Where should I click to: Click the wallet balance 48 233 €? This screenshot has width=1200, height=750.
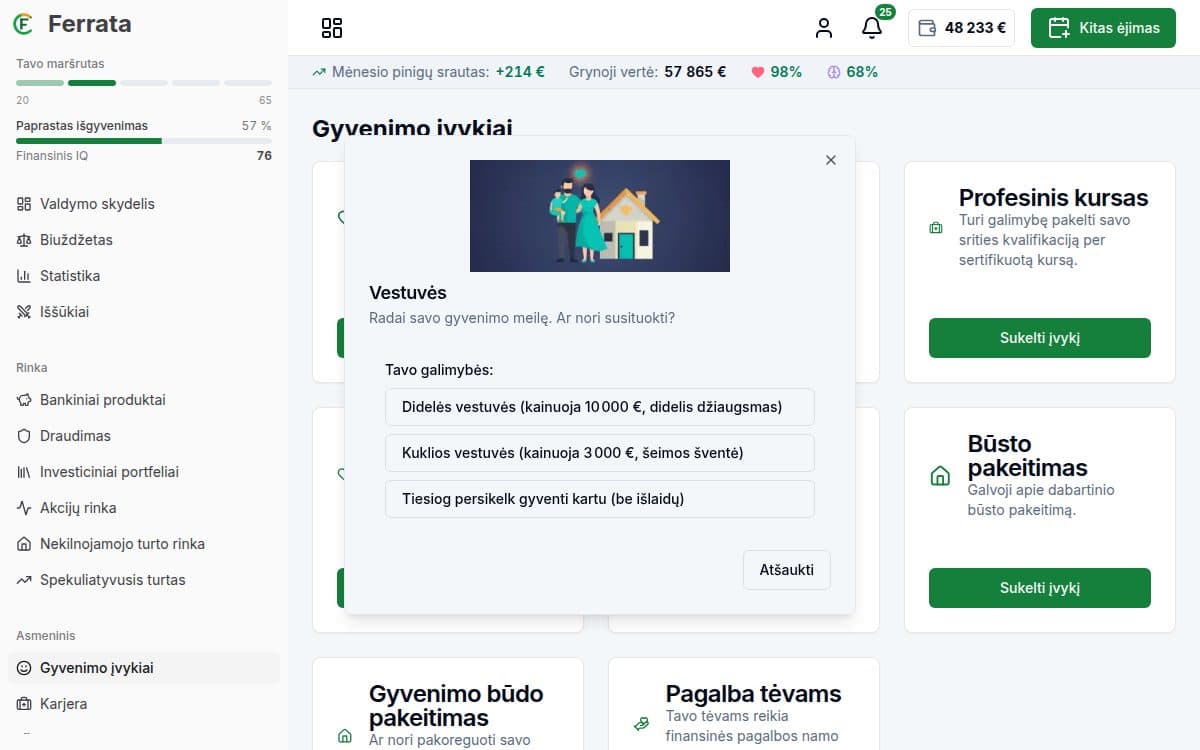[961, 28]
